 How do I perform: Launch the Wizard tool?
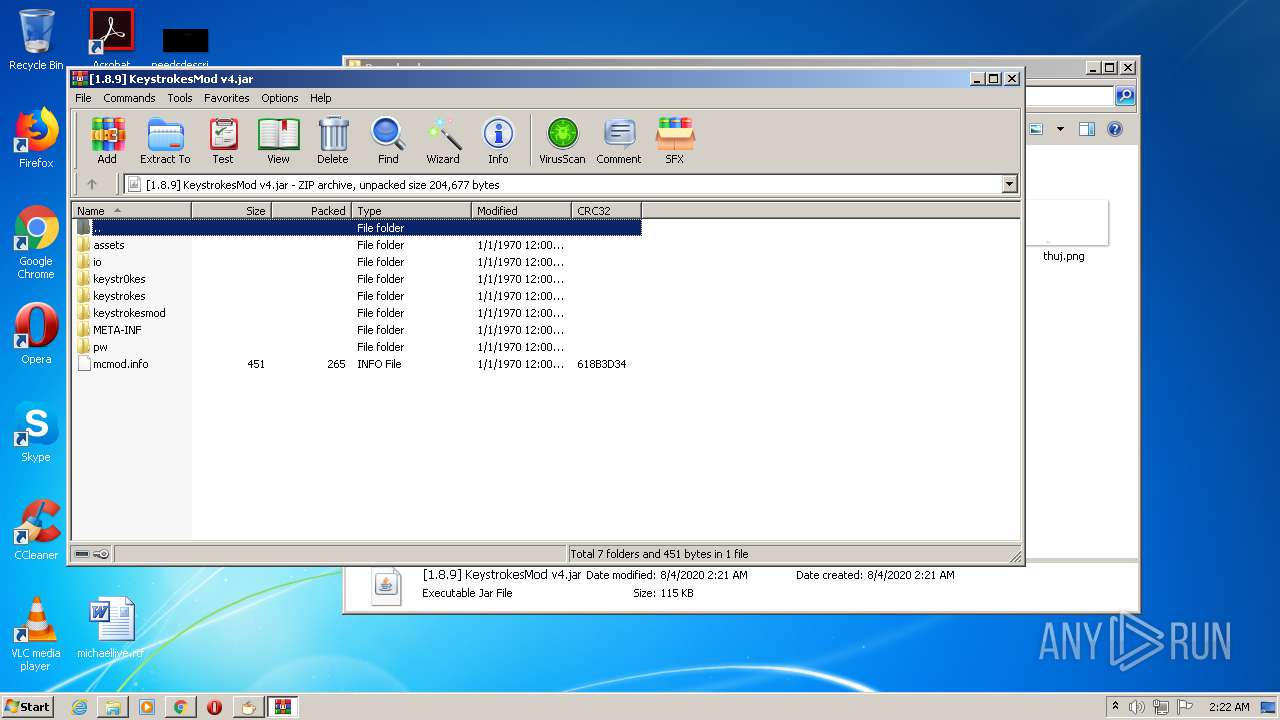(x=443, y=141)
